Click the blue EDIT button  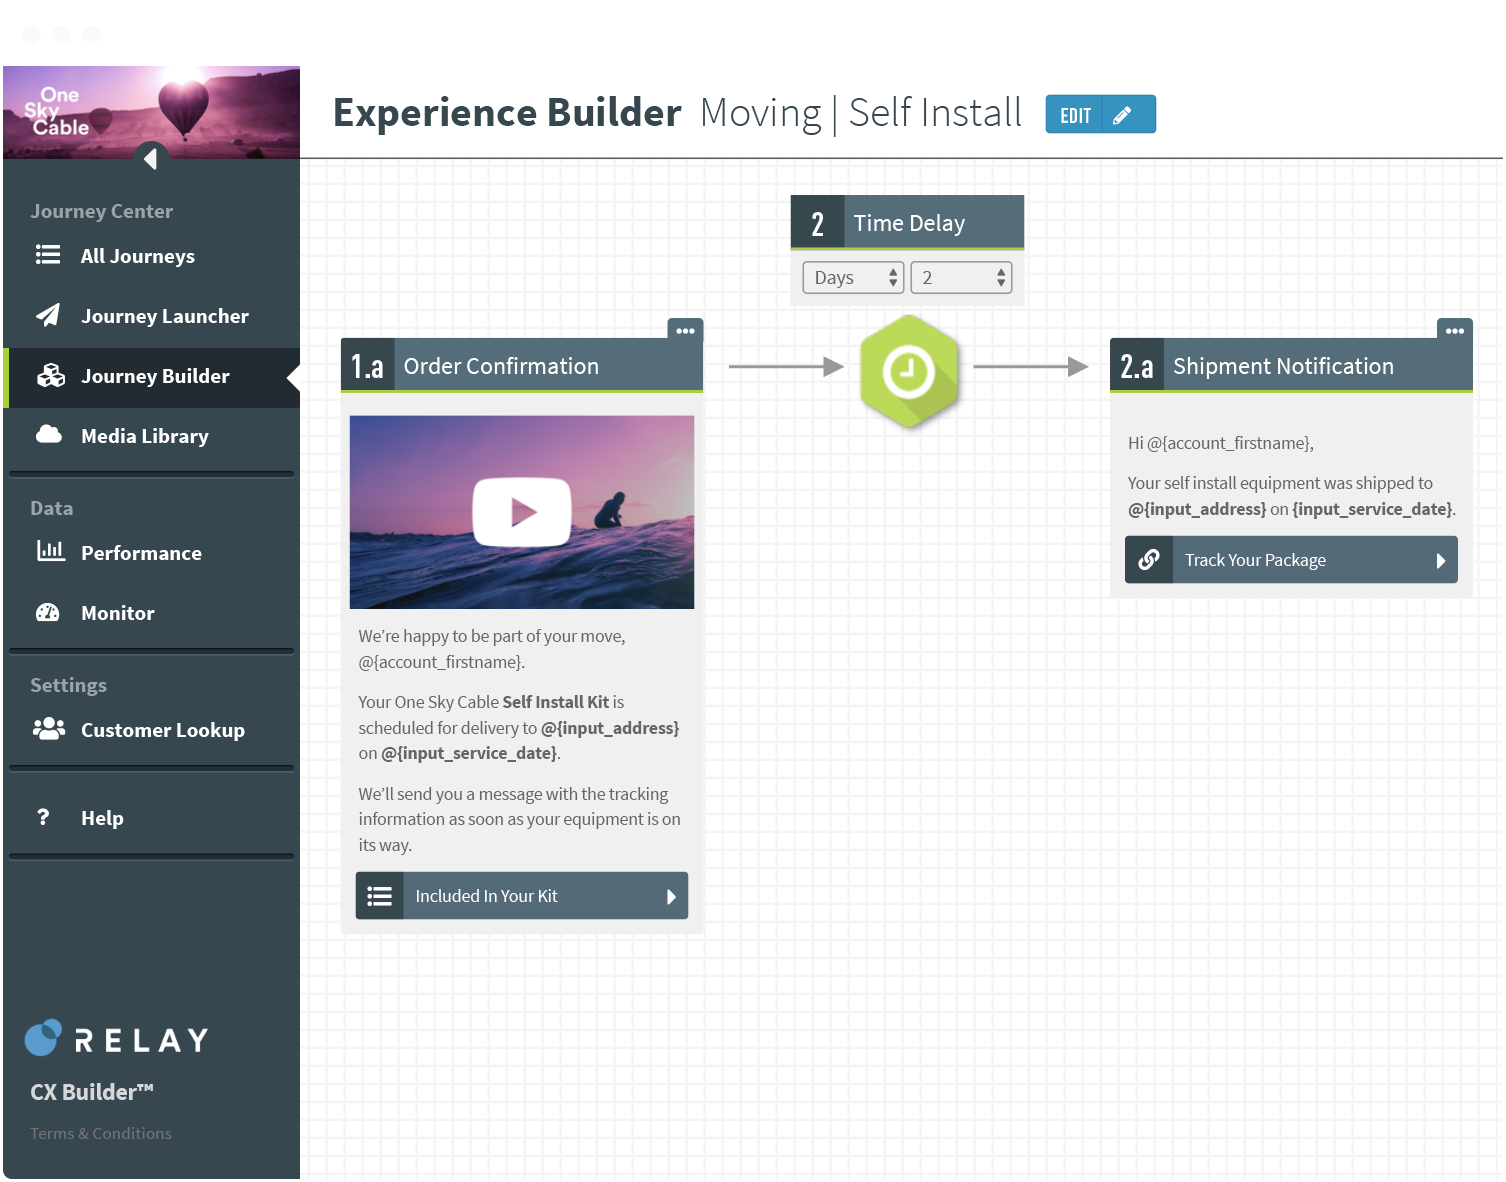[1100, 115]
